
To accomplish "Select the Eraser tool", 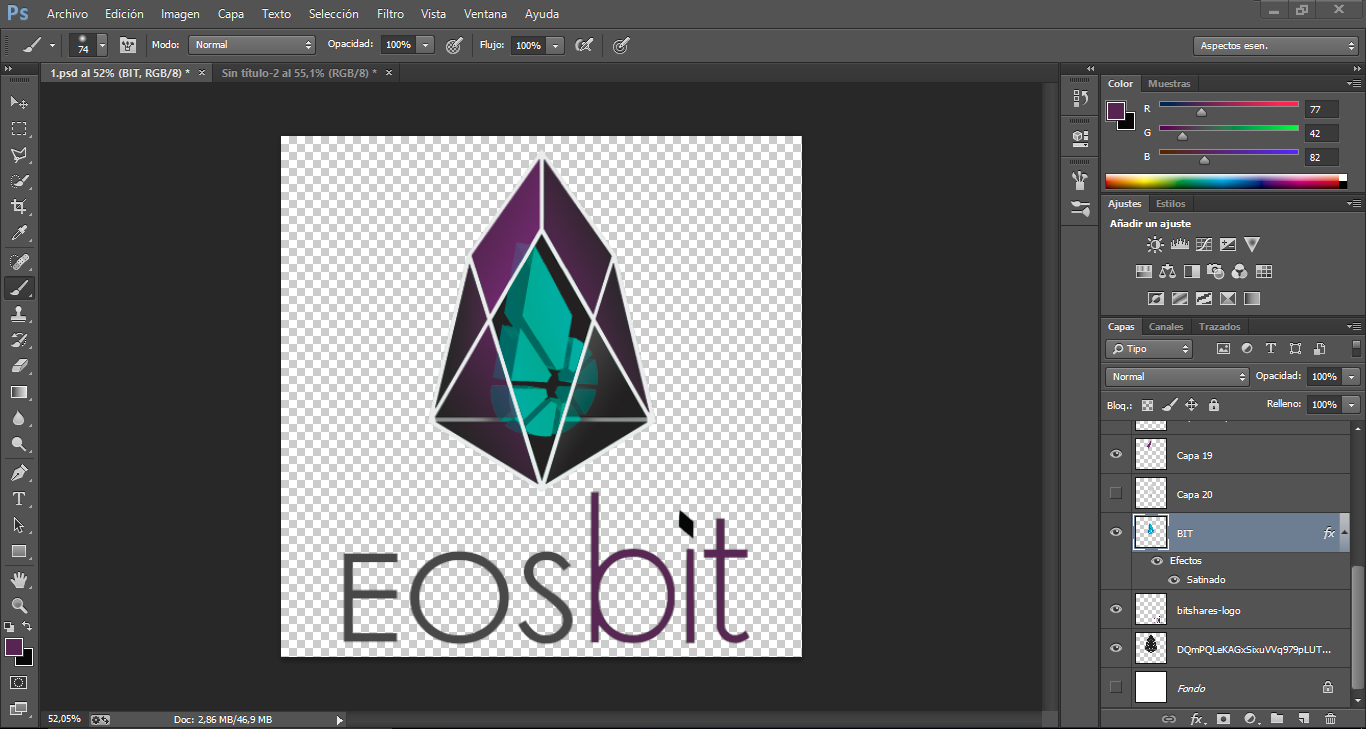I will [x=19, y=366].
